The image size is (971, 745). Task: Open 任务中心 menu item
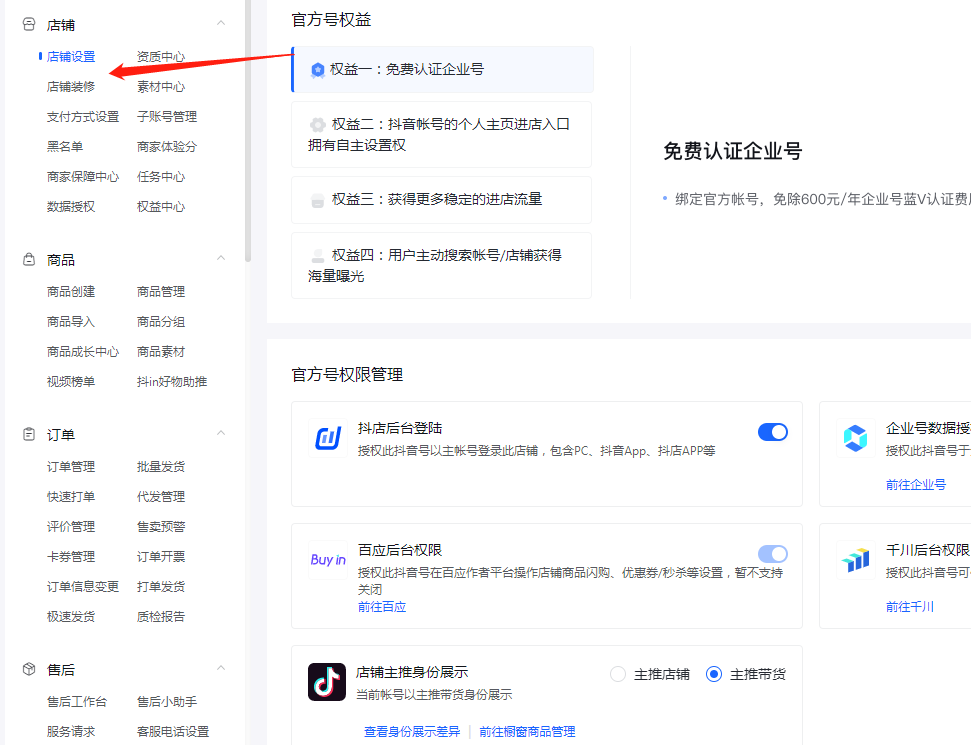(161, 176)
